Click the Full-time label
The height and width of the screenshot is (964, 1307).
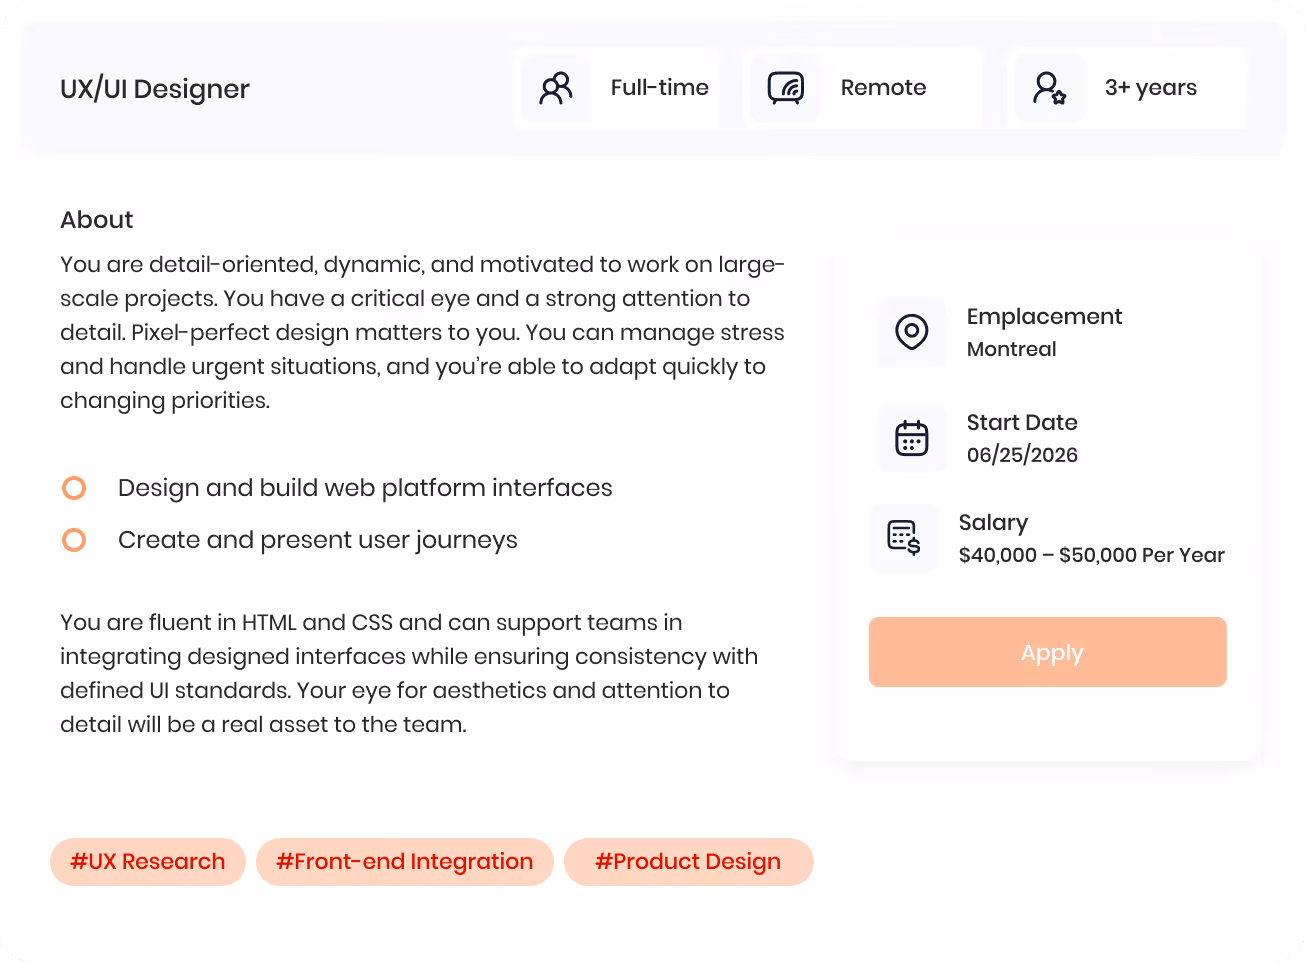(660, 88)
